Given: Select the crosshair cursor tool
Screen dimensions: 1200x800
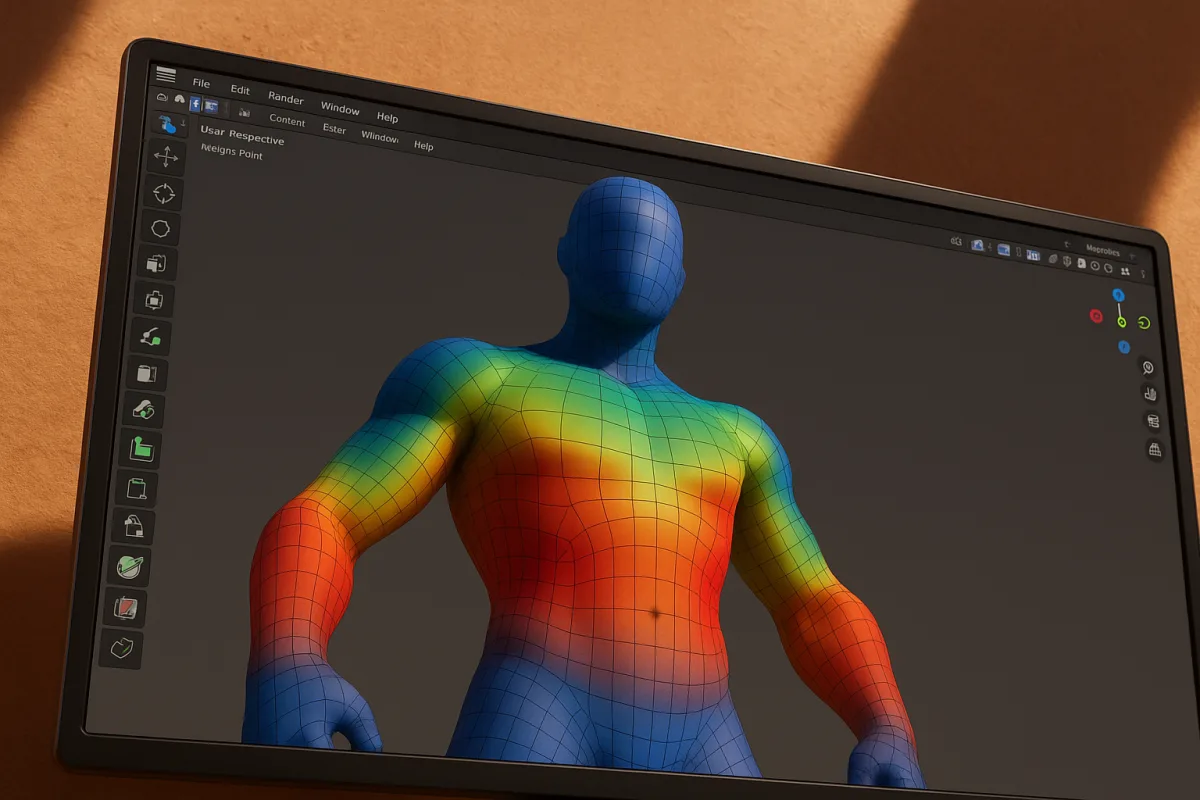Looking at the screenshot, I should tap(163, 192).
